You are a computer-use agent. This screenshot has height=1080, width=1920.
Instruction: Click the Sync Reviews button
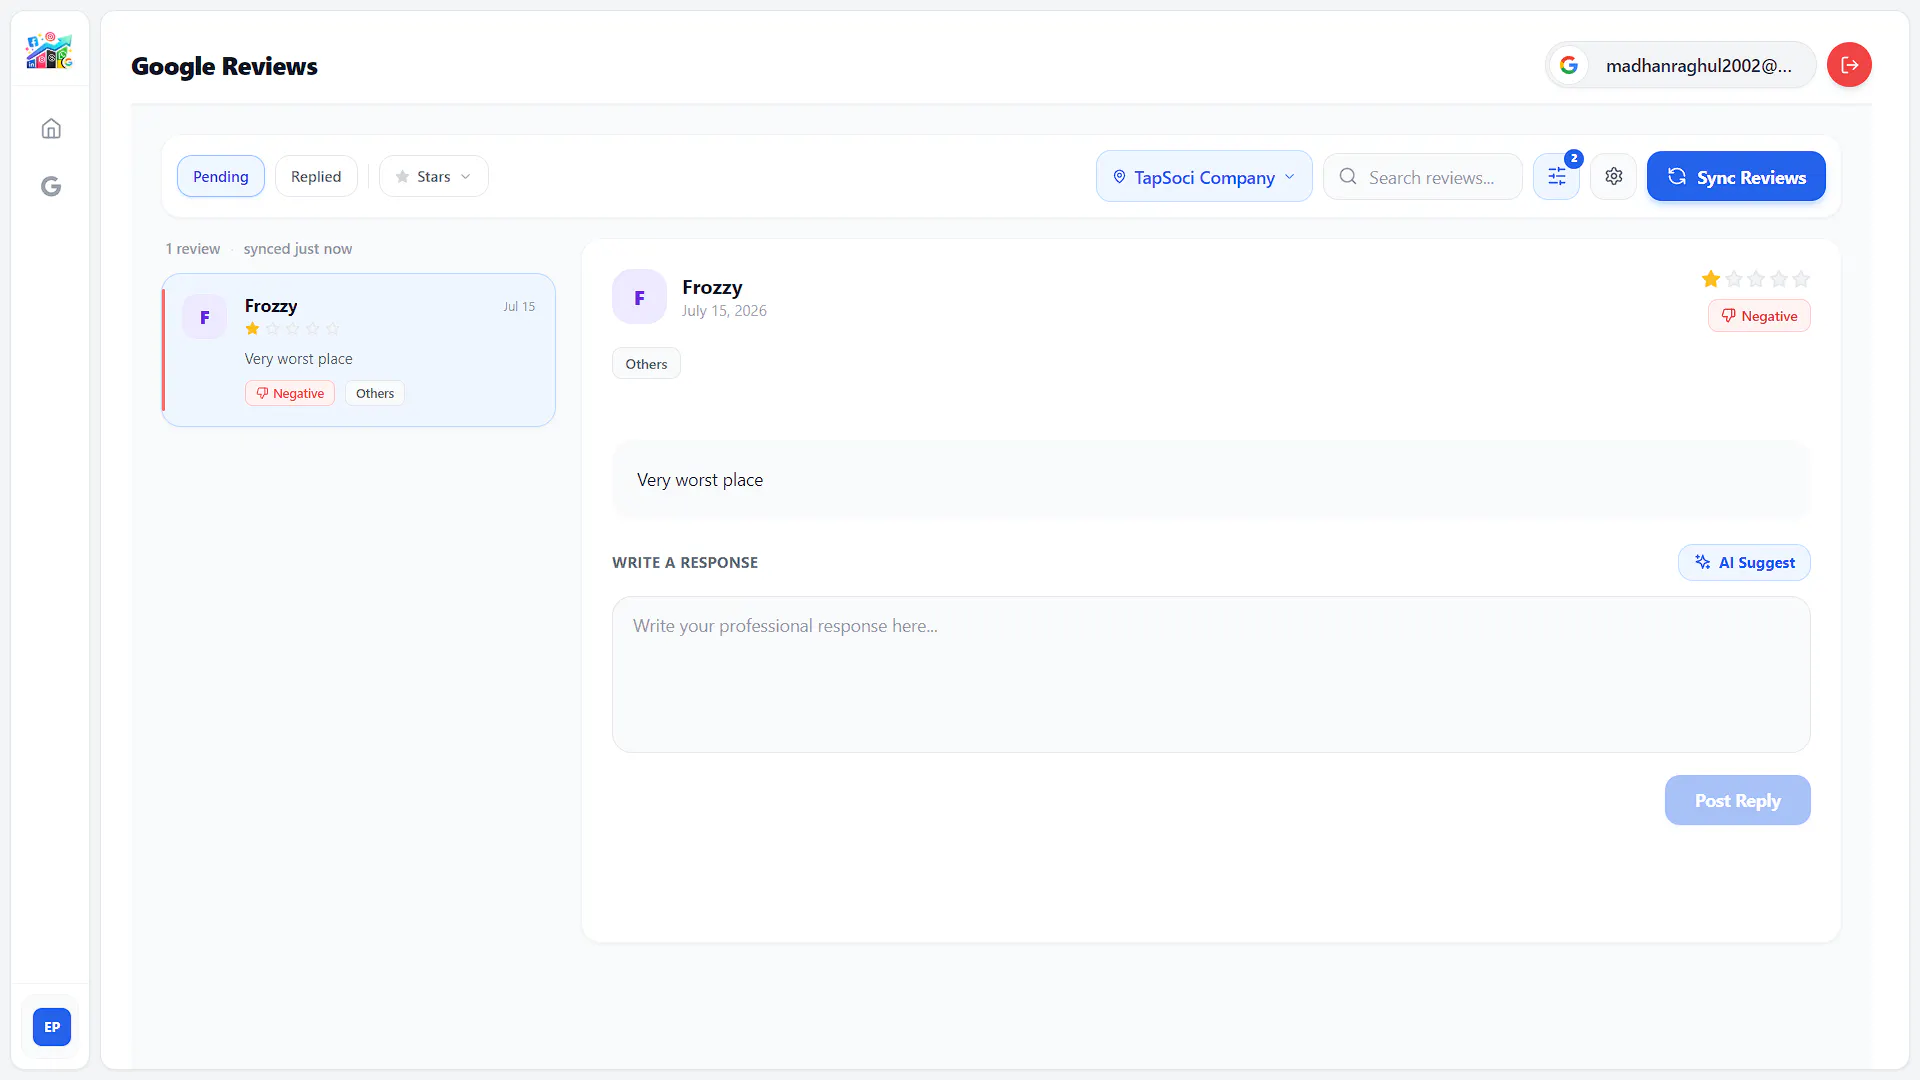[1736, 177]
